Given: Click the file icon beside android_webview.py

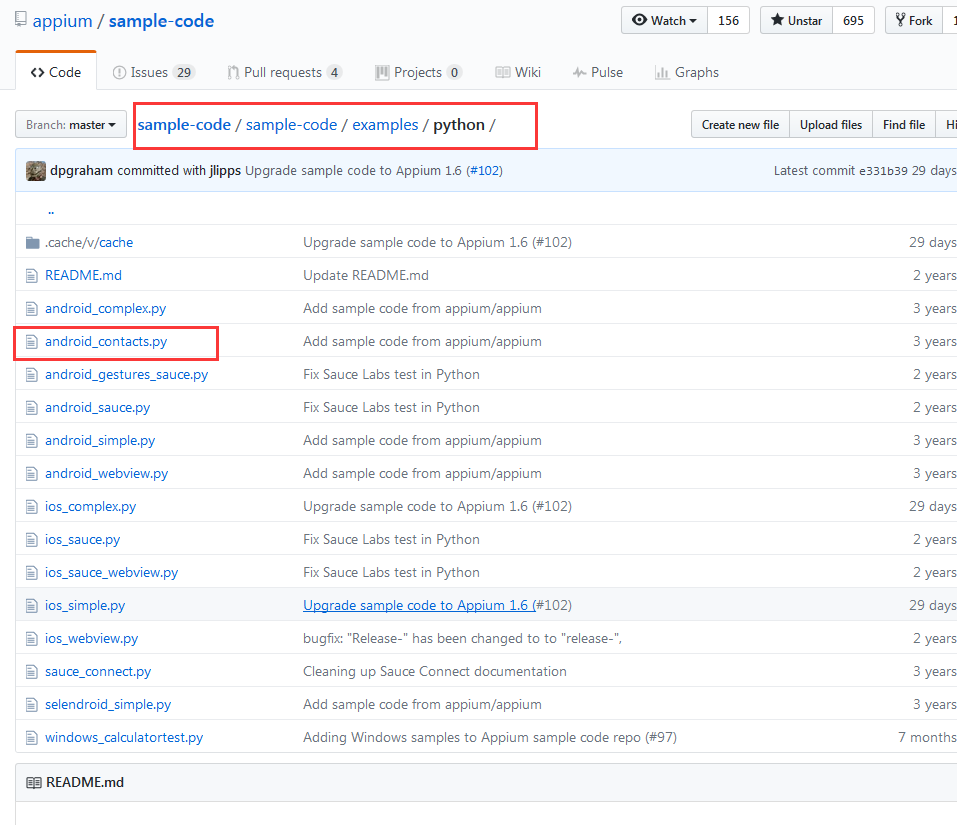Looking at the screenshot, I should [32, 474].
